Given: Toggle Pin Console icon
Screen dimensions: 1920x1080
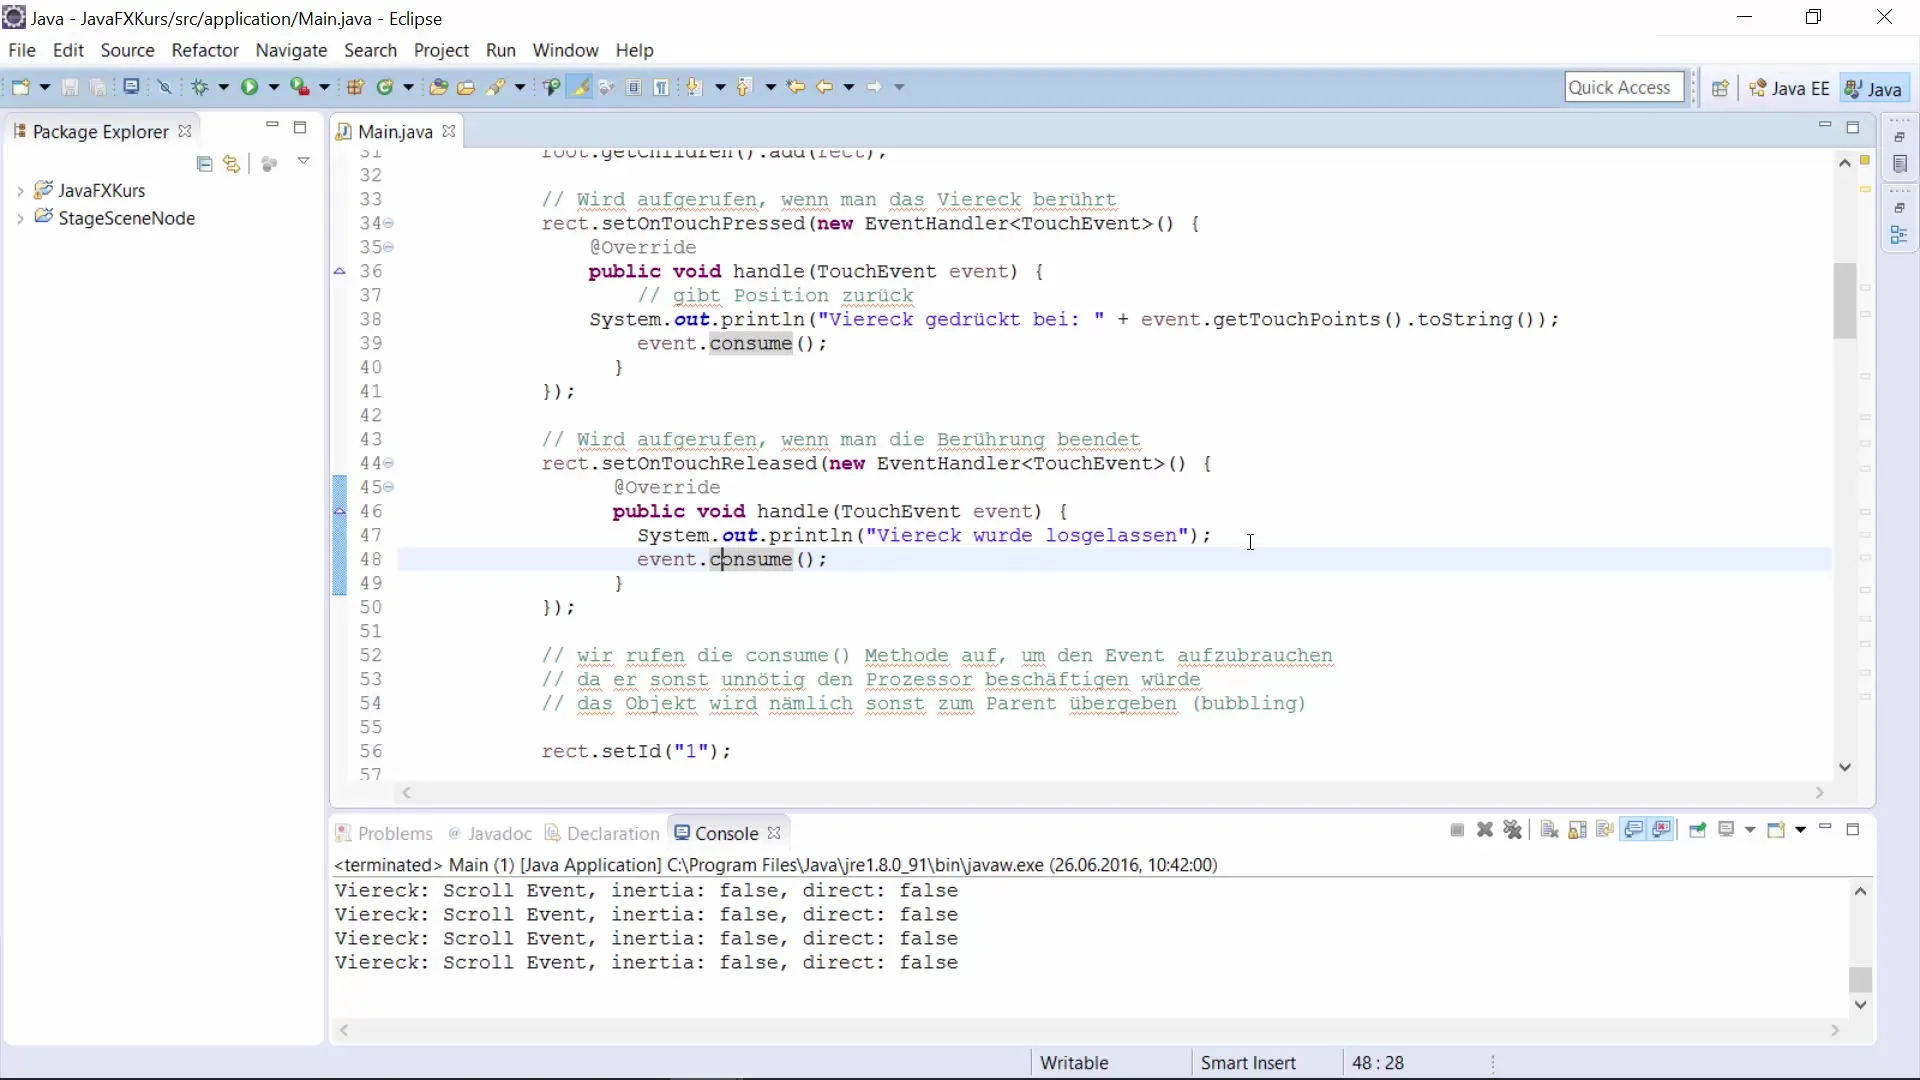Looking at the screenshot, I should tap(1697, 830).
